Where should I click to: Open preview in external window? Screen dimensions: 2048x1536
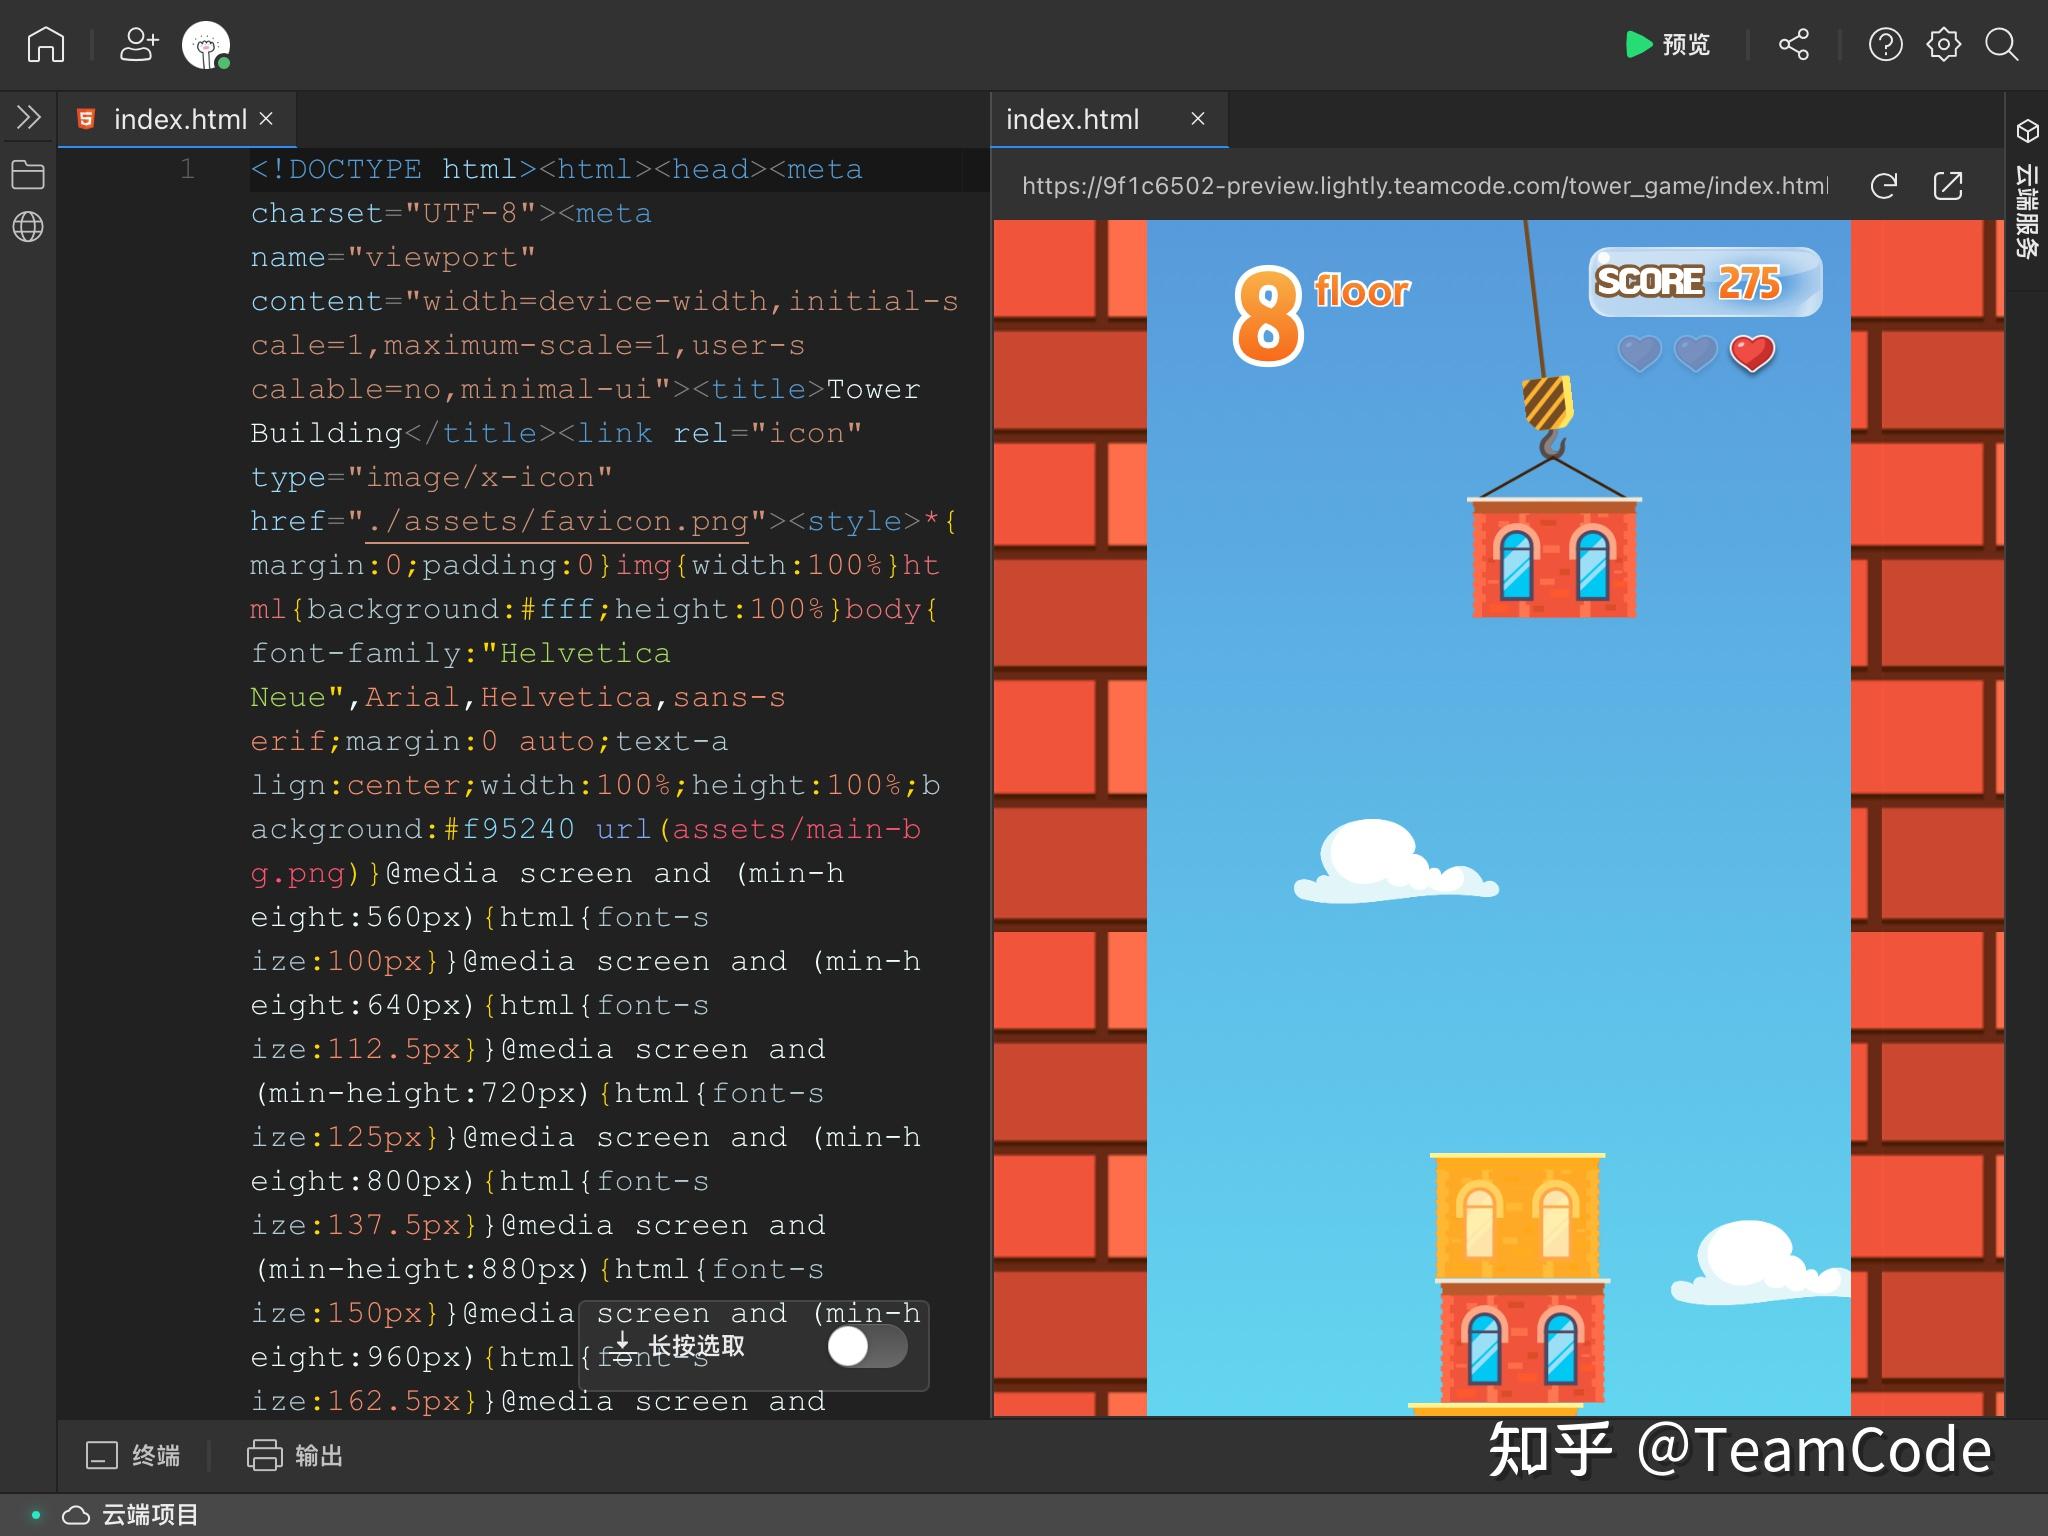[x=1948, y=186]
